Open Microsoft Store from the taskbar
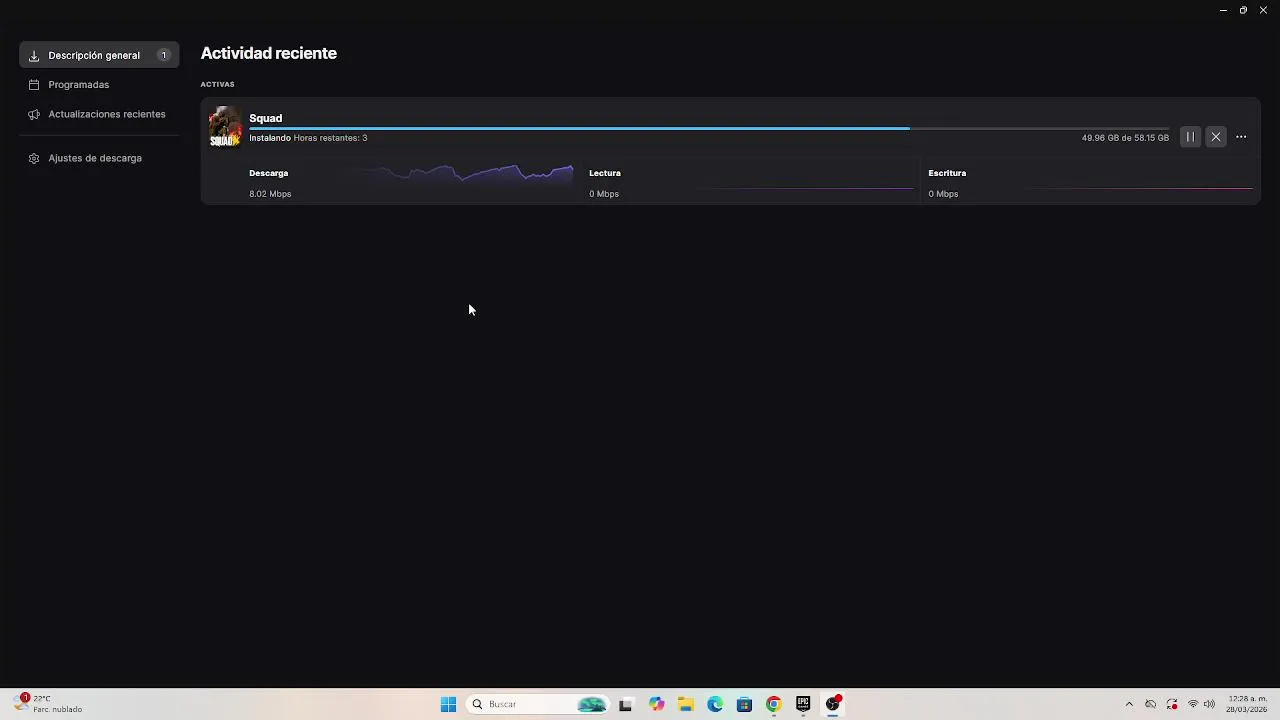Image resolution: width=1280 pixels, height=720 pixels. 744,704
